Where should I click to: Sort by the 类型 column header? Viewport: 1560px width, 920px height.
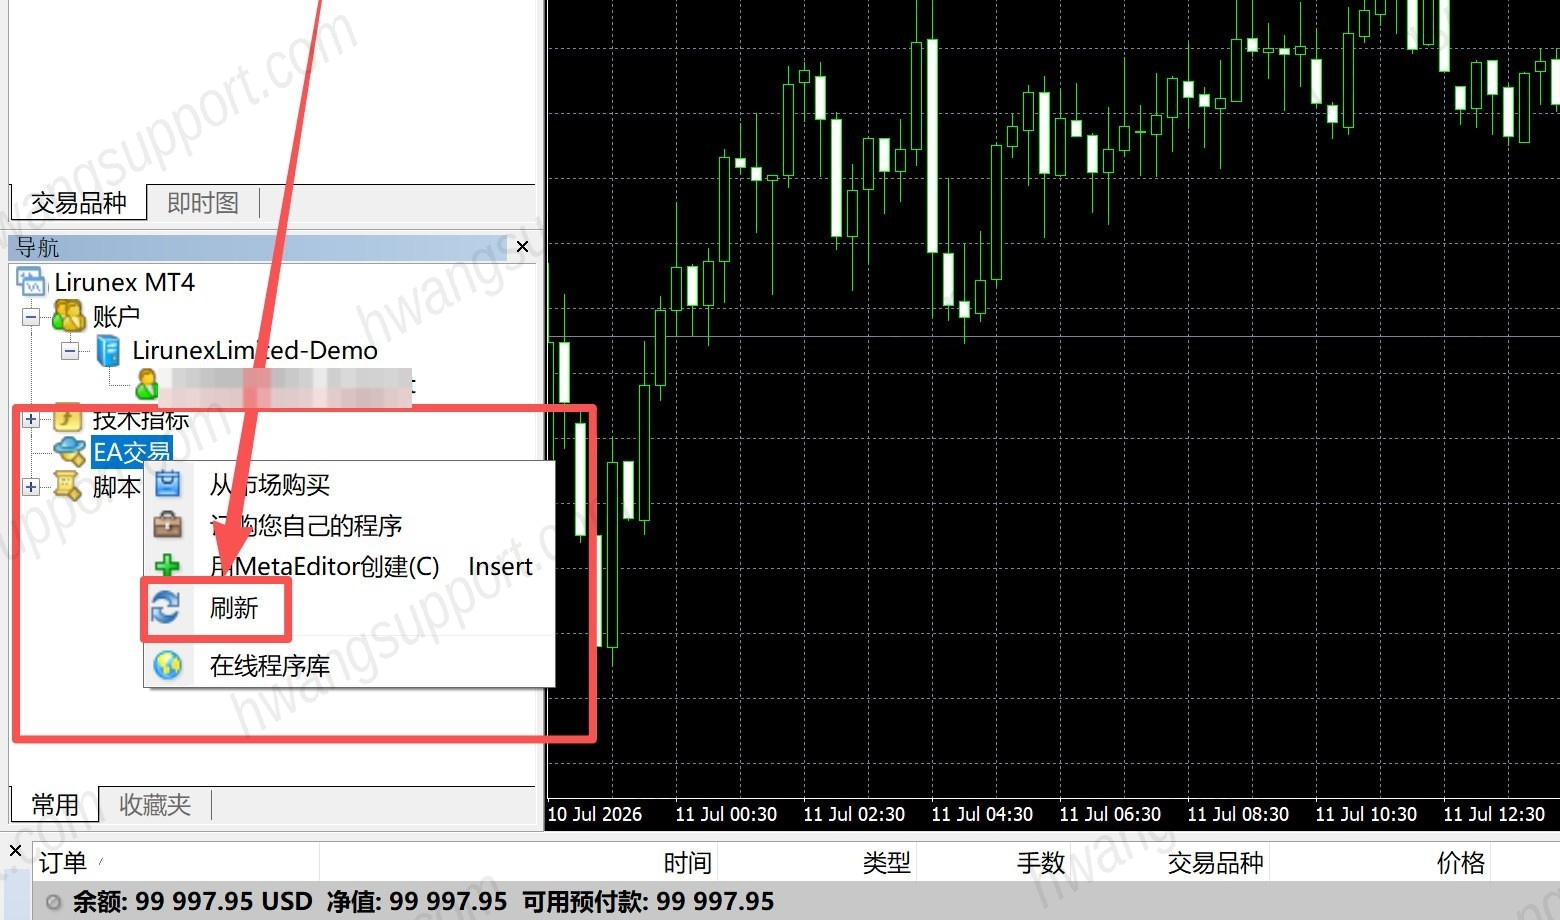pos(816,862)
